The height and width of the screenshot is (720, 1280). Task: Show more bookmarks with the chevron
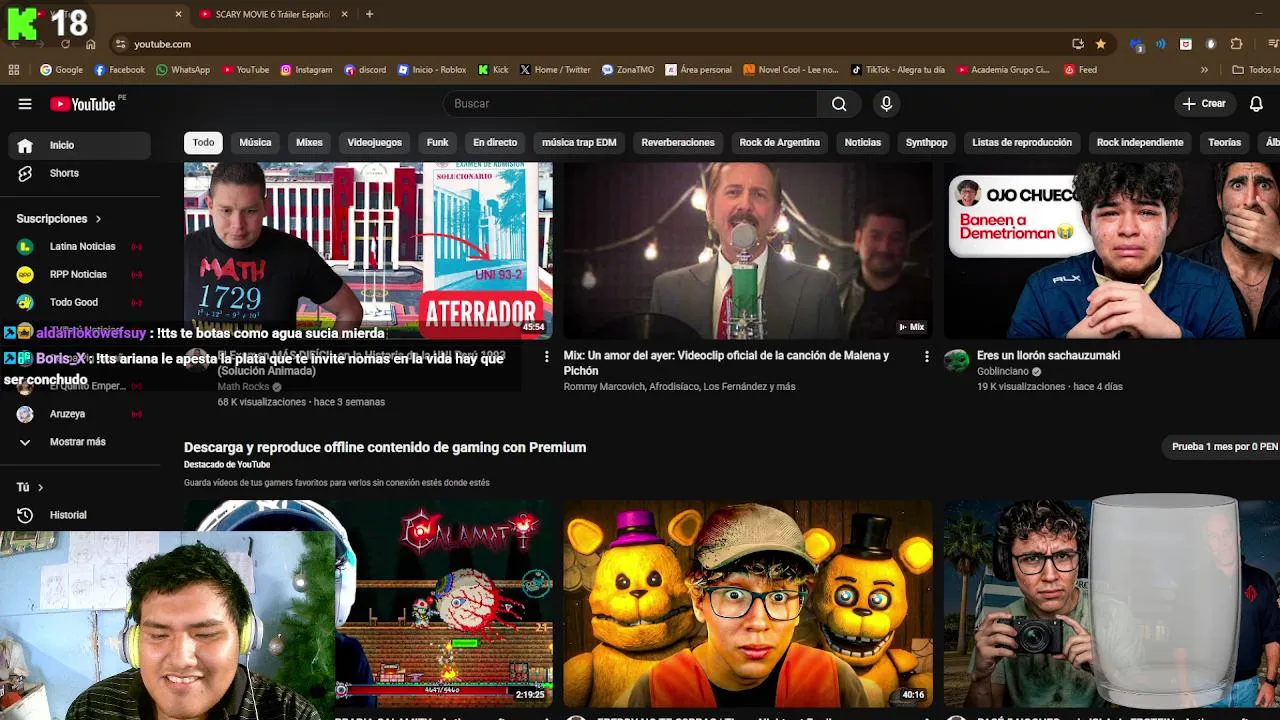click(1204, 70)
